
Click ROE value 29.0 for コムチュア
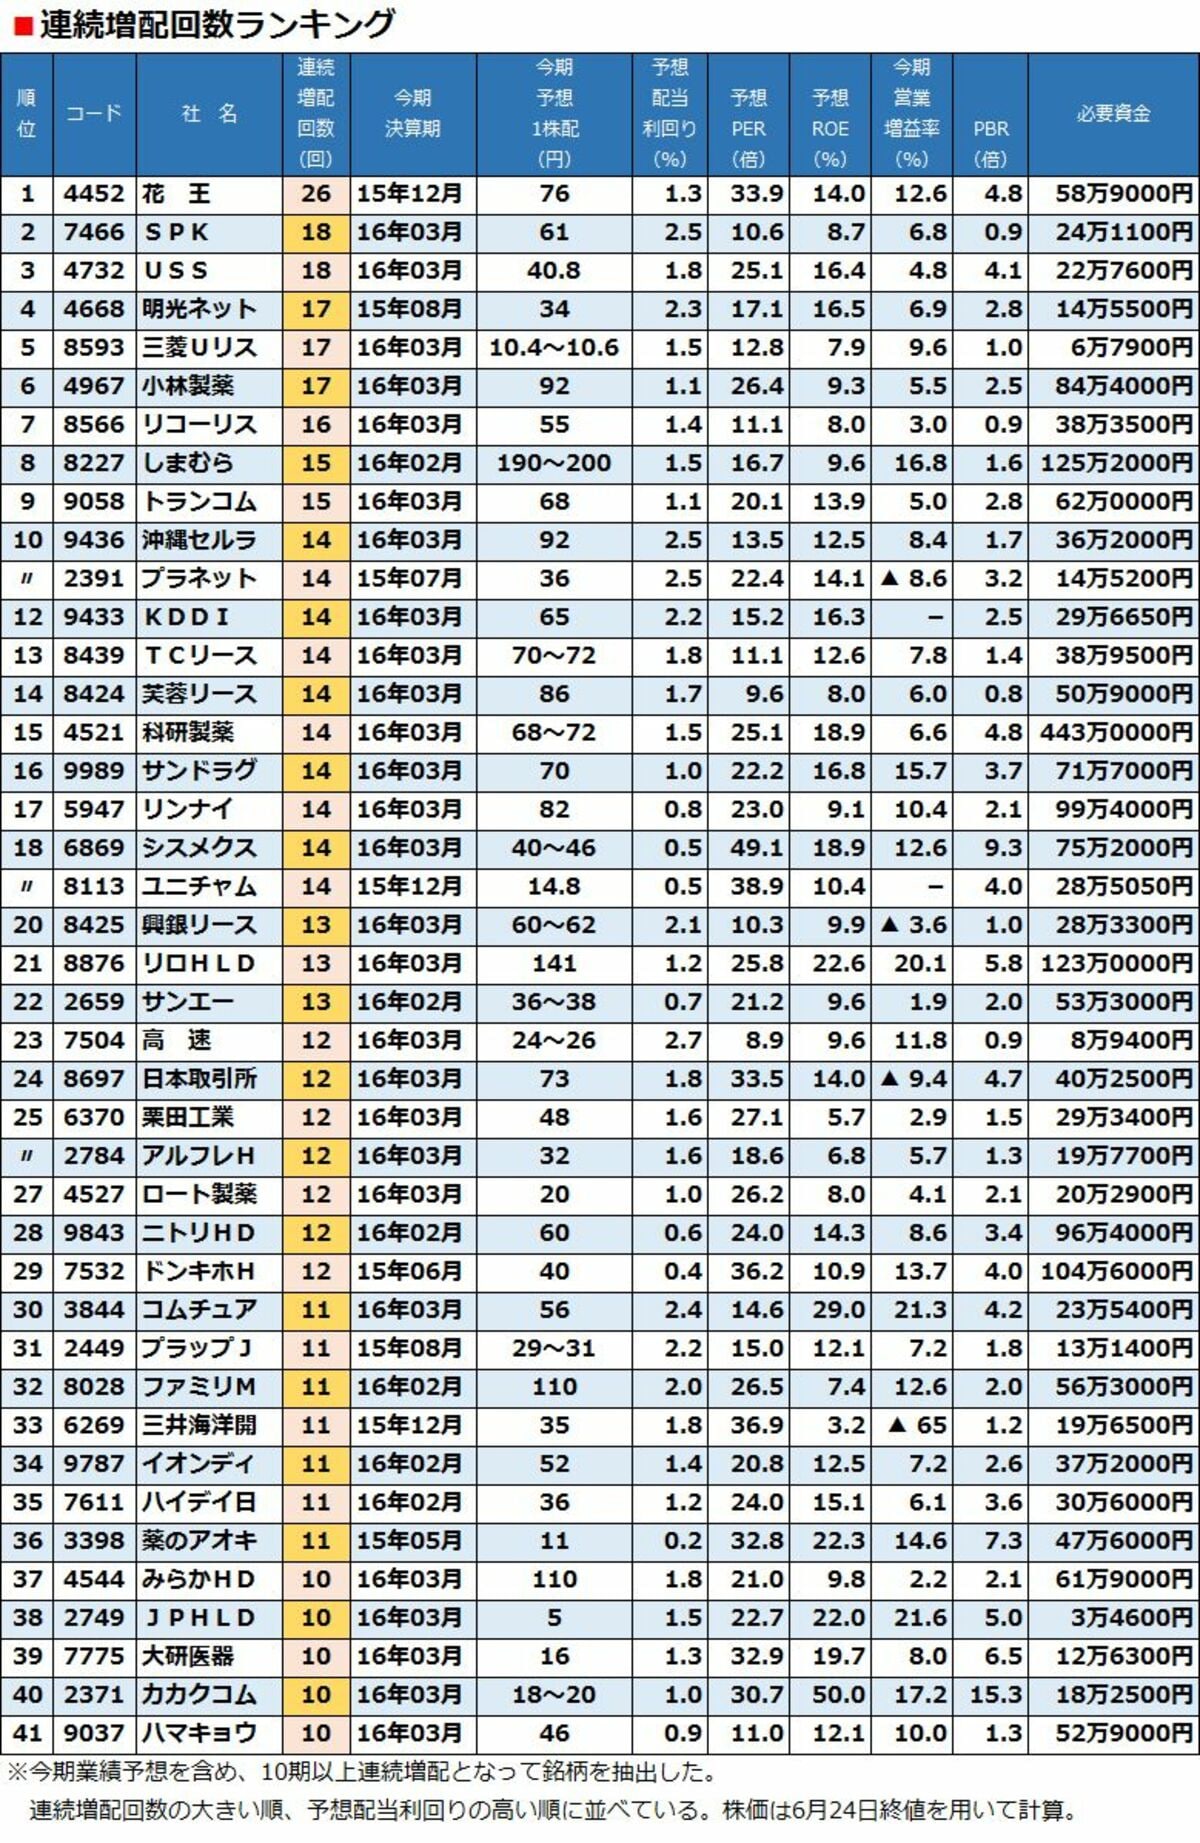point(839,1310)
